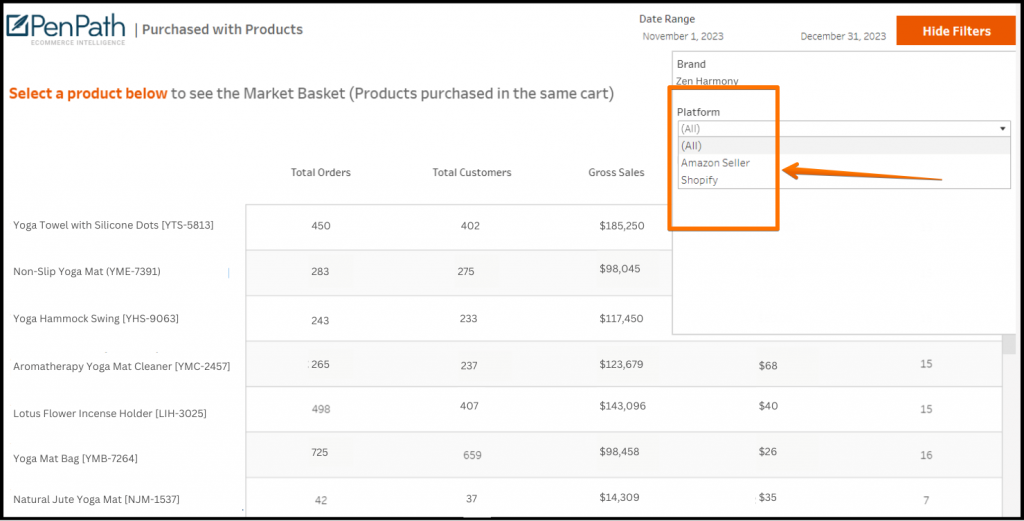Select Yoga Hammock Swing product
1024x521 pixels.
click(x=95, y=319)
